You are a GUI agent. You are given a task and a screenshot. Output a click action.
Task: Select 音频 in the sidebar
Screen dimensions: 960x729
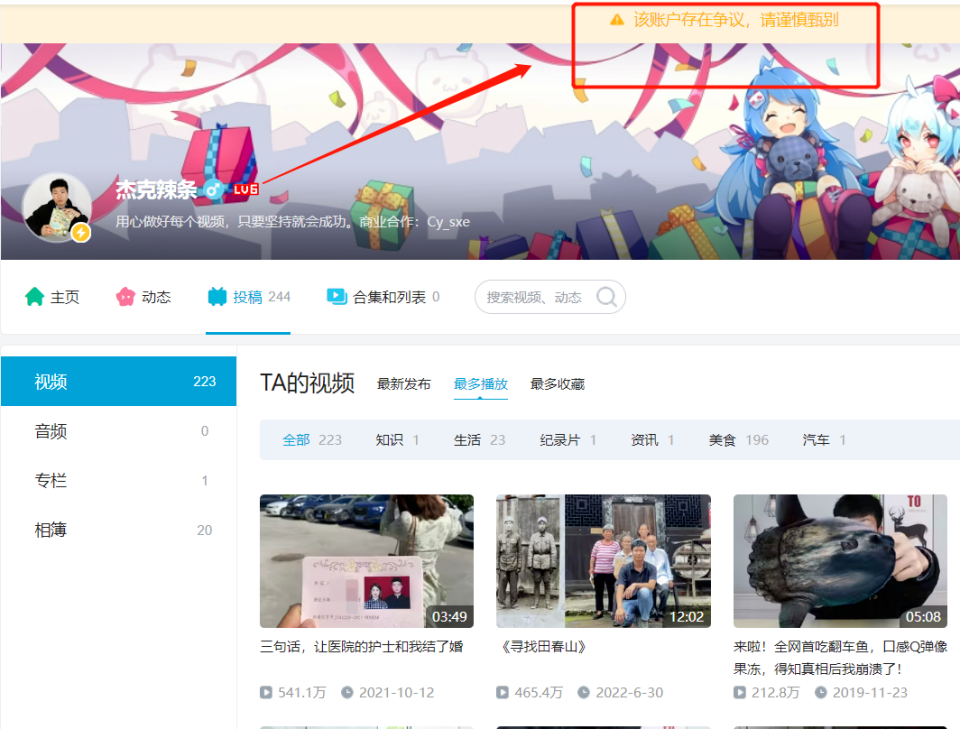pos(119,431)
